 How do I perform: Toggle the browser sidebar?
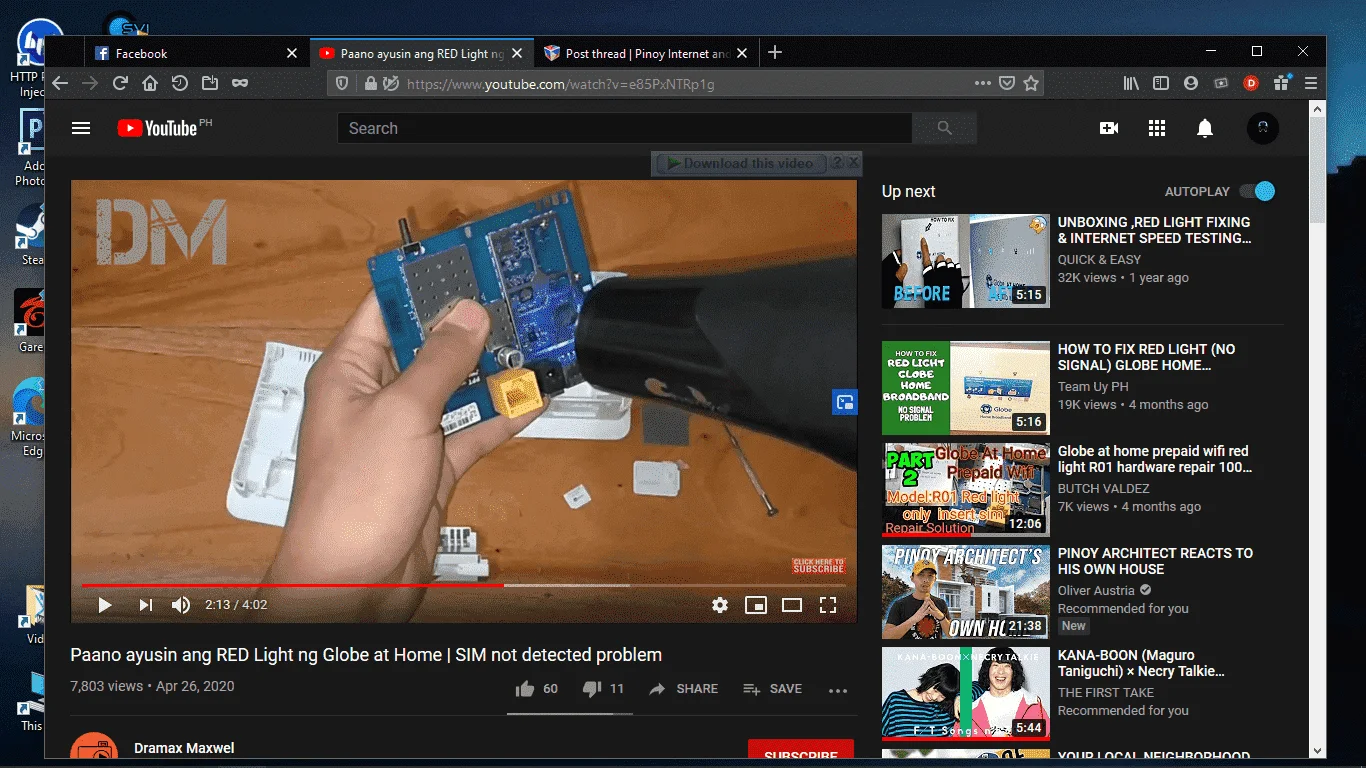pyautogui.click(x=1160, y=84)
